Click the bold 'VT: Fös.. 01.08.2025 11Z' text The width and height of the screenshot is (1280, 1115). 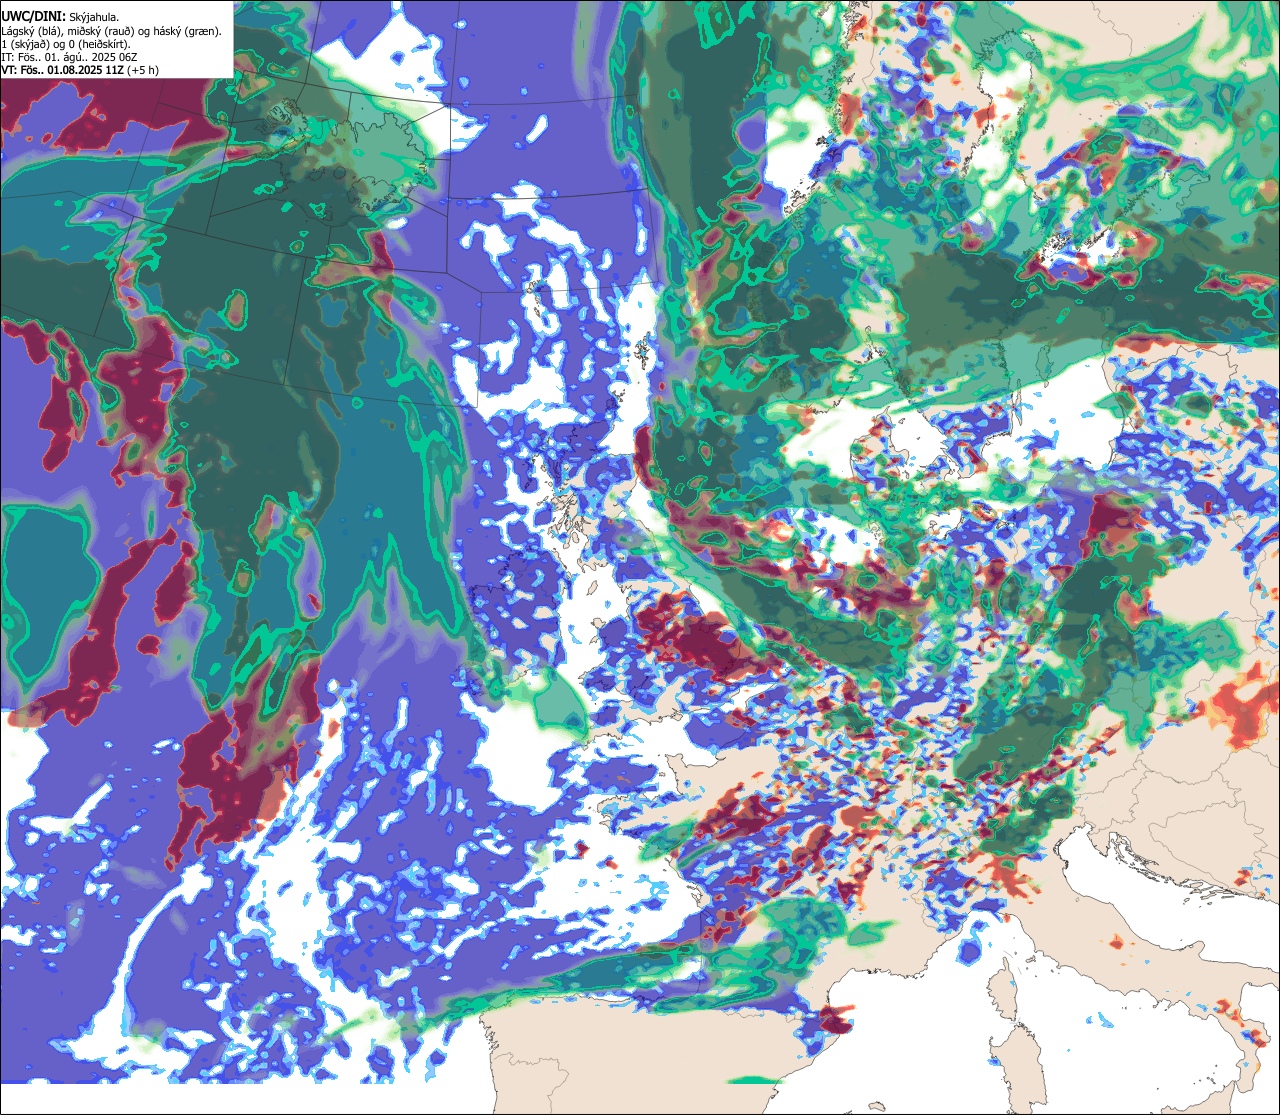point(62,70)
